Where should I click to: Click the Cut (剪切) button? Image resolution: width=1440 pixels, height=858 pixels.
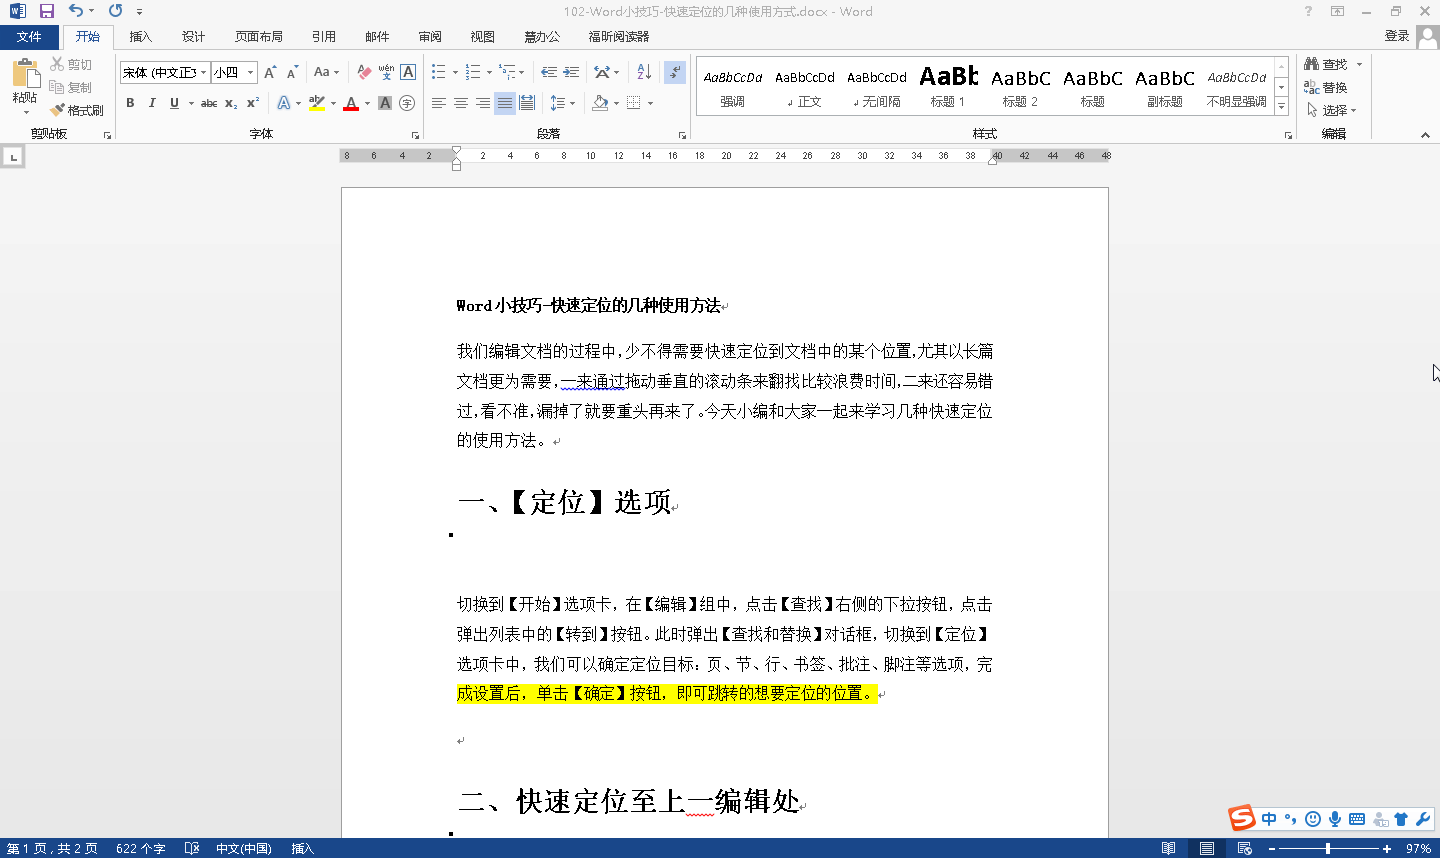point(71,64)
